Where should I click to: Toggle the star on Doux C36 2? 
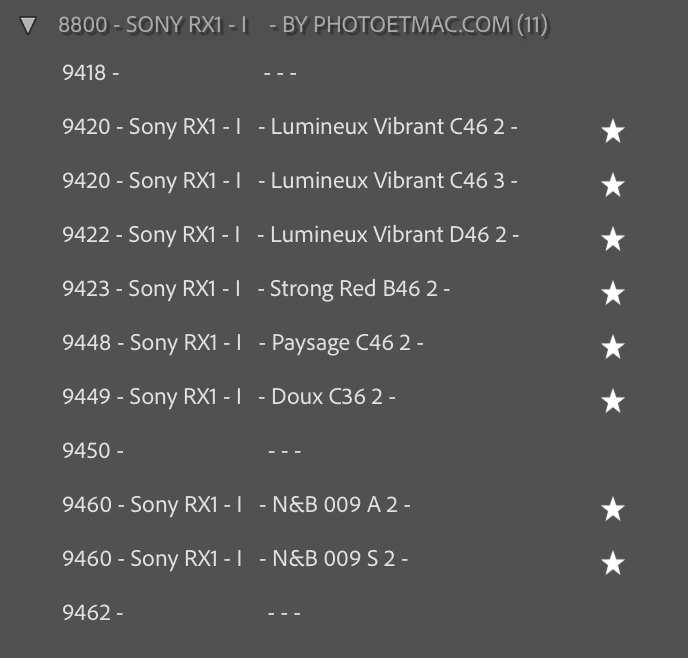[x=612, y=401]
